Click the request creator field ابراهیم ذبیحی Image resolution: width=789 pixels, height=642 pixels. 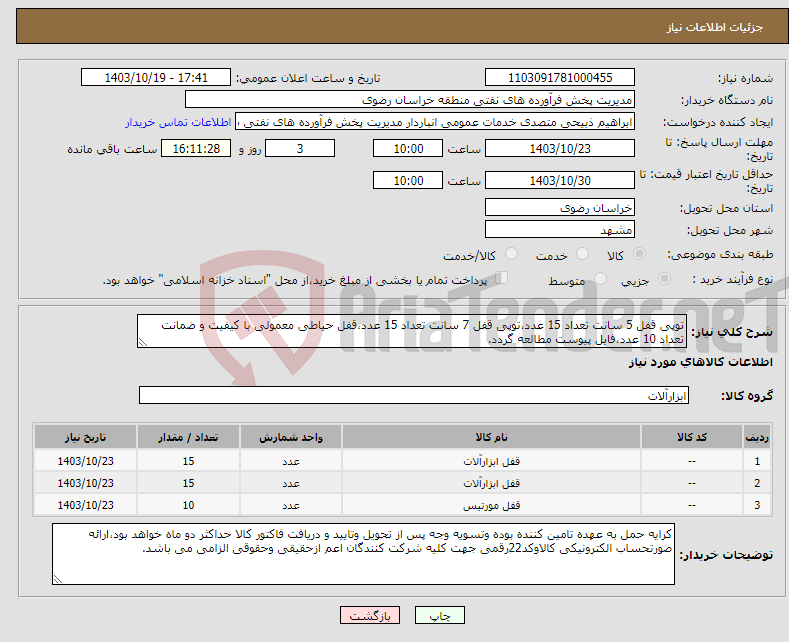point(435,122)
